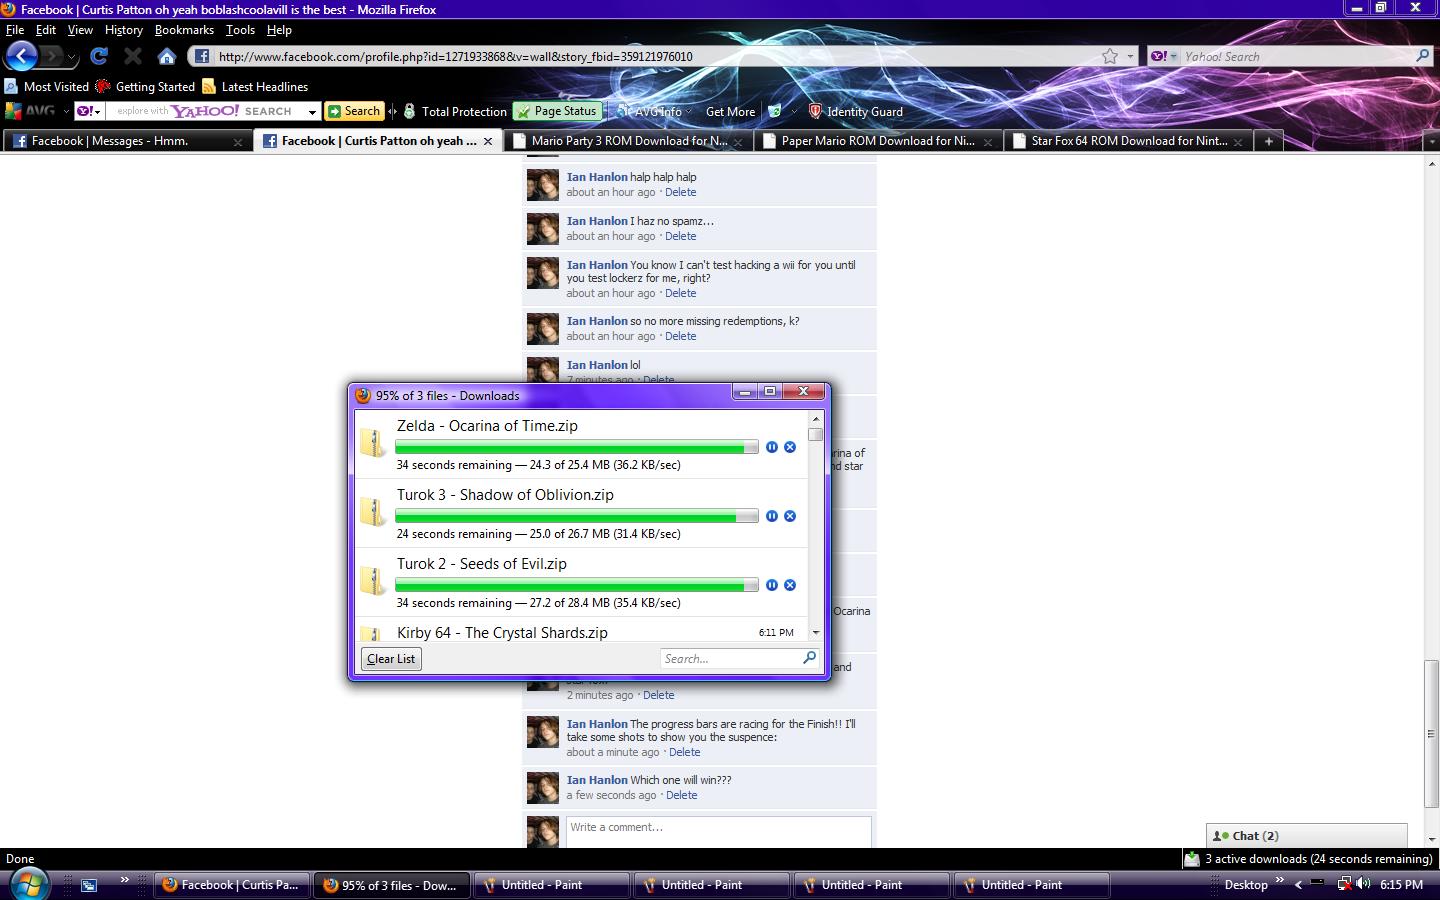
Task: Close the Facebook Curtis Patton tab
Action: tap(488, 141)
